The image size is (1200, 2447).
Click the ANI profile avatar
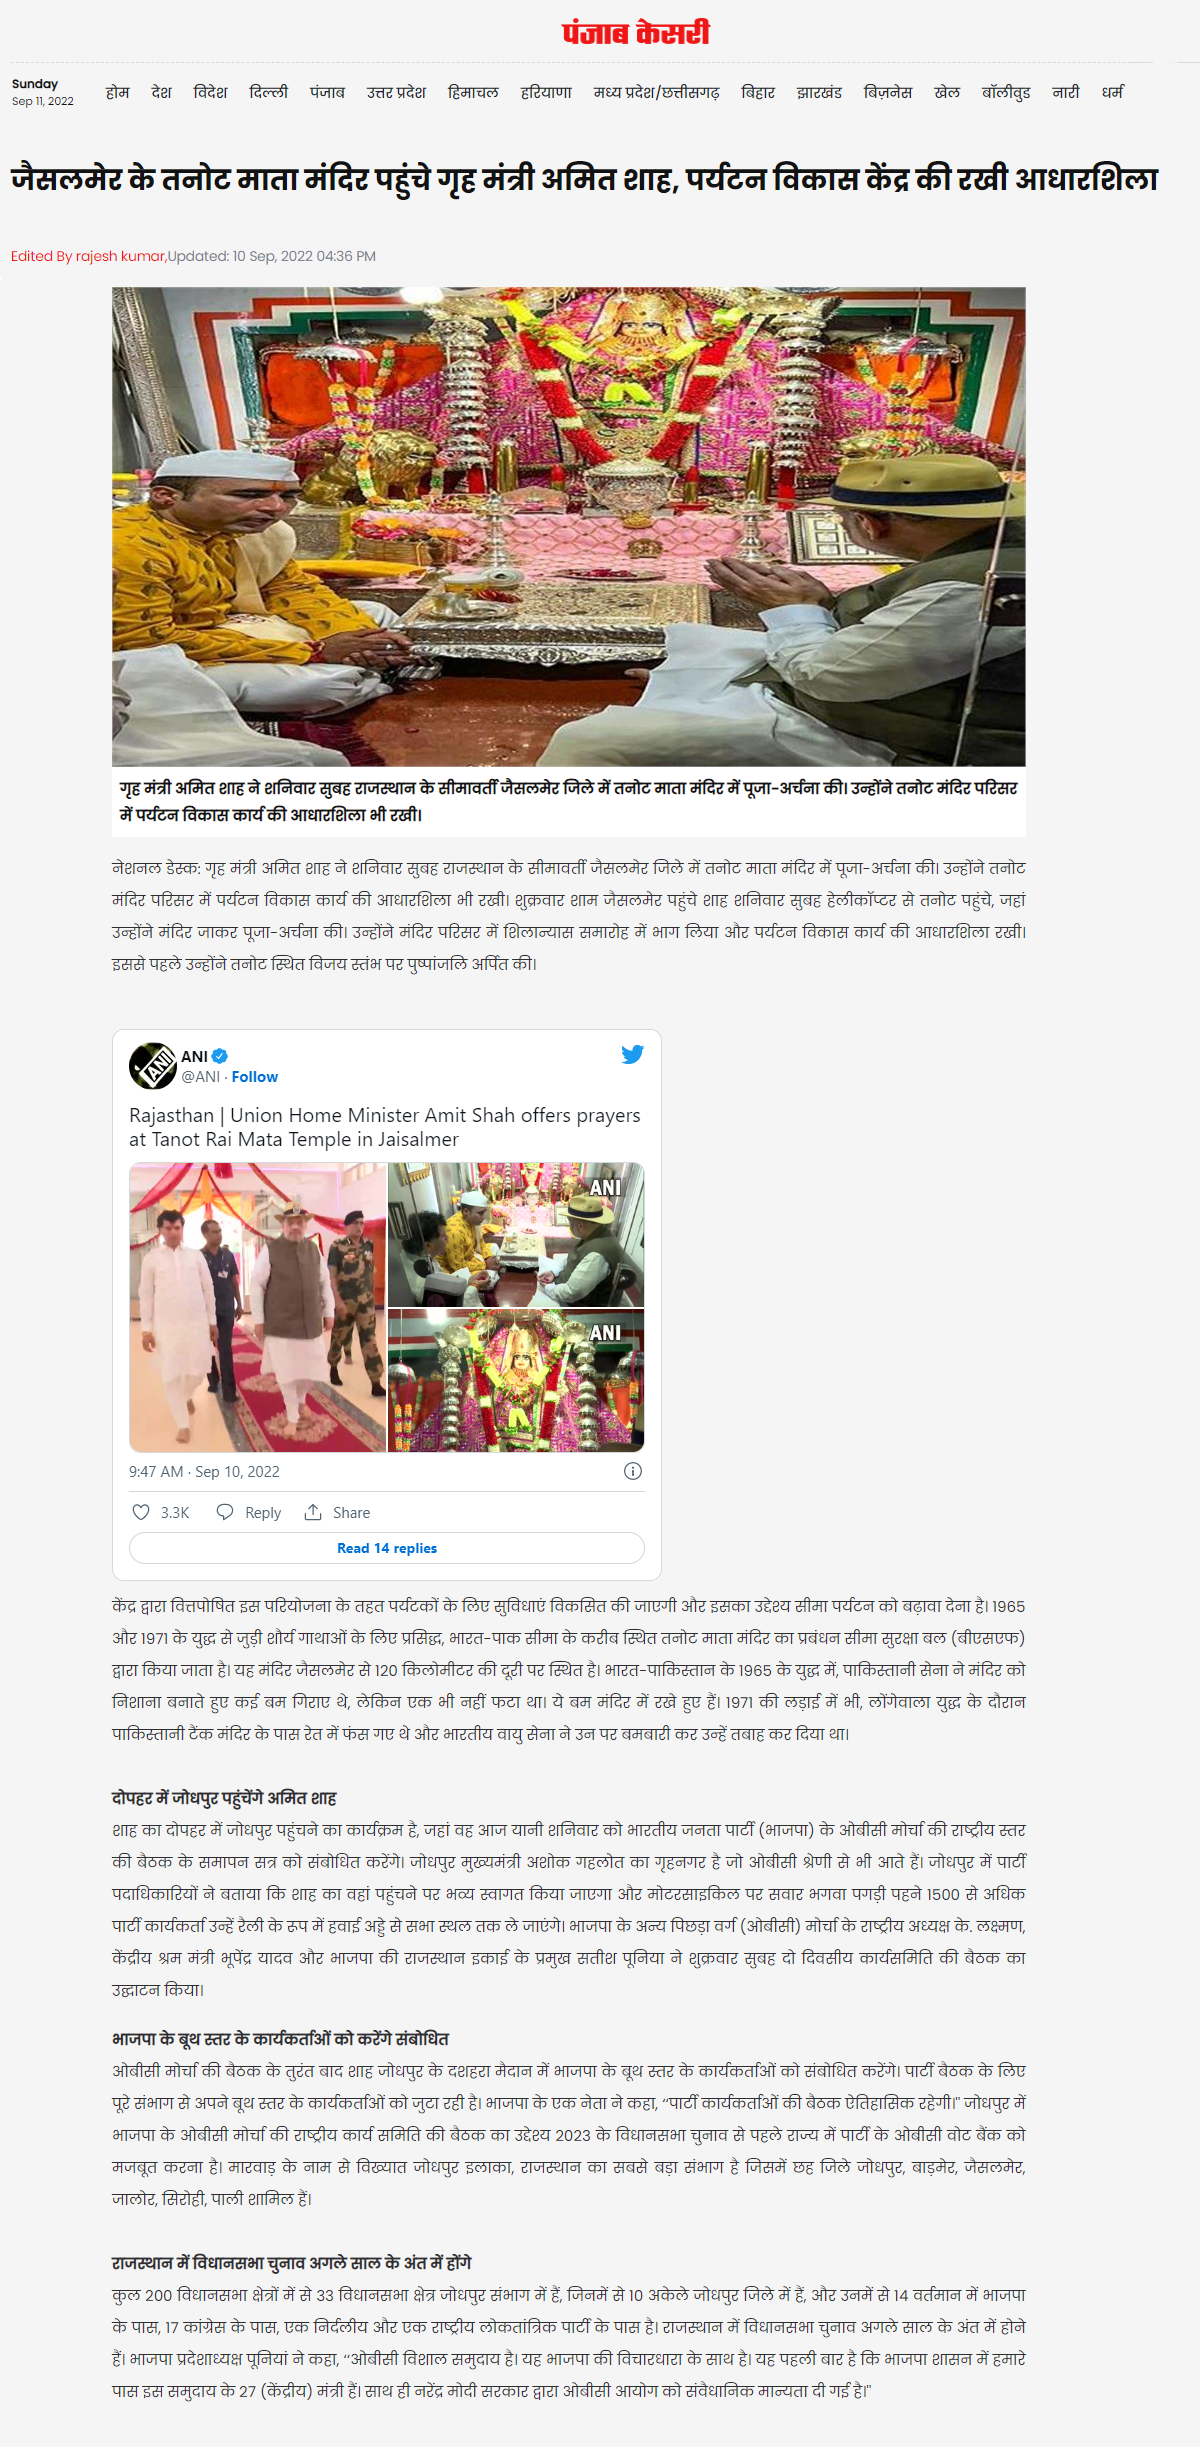tap(152, 1066)
